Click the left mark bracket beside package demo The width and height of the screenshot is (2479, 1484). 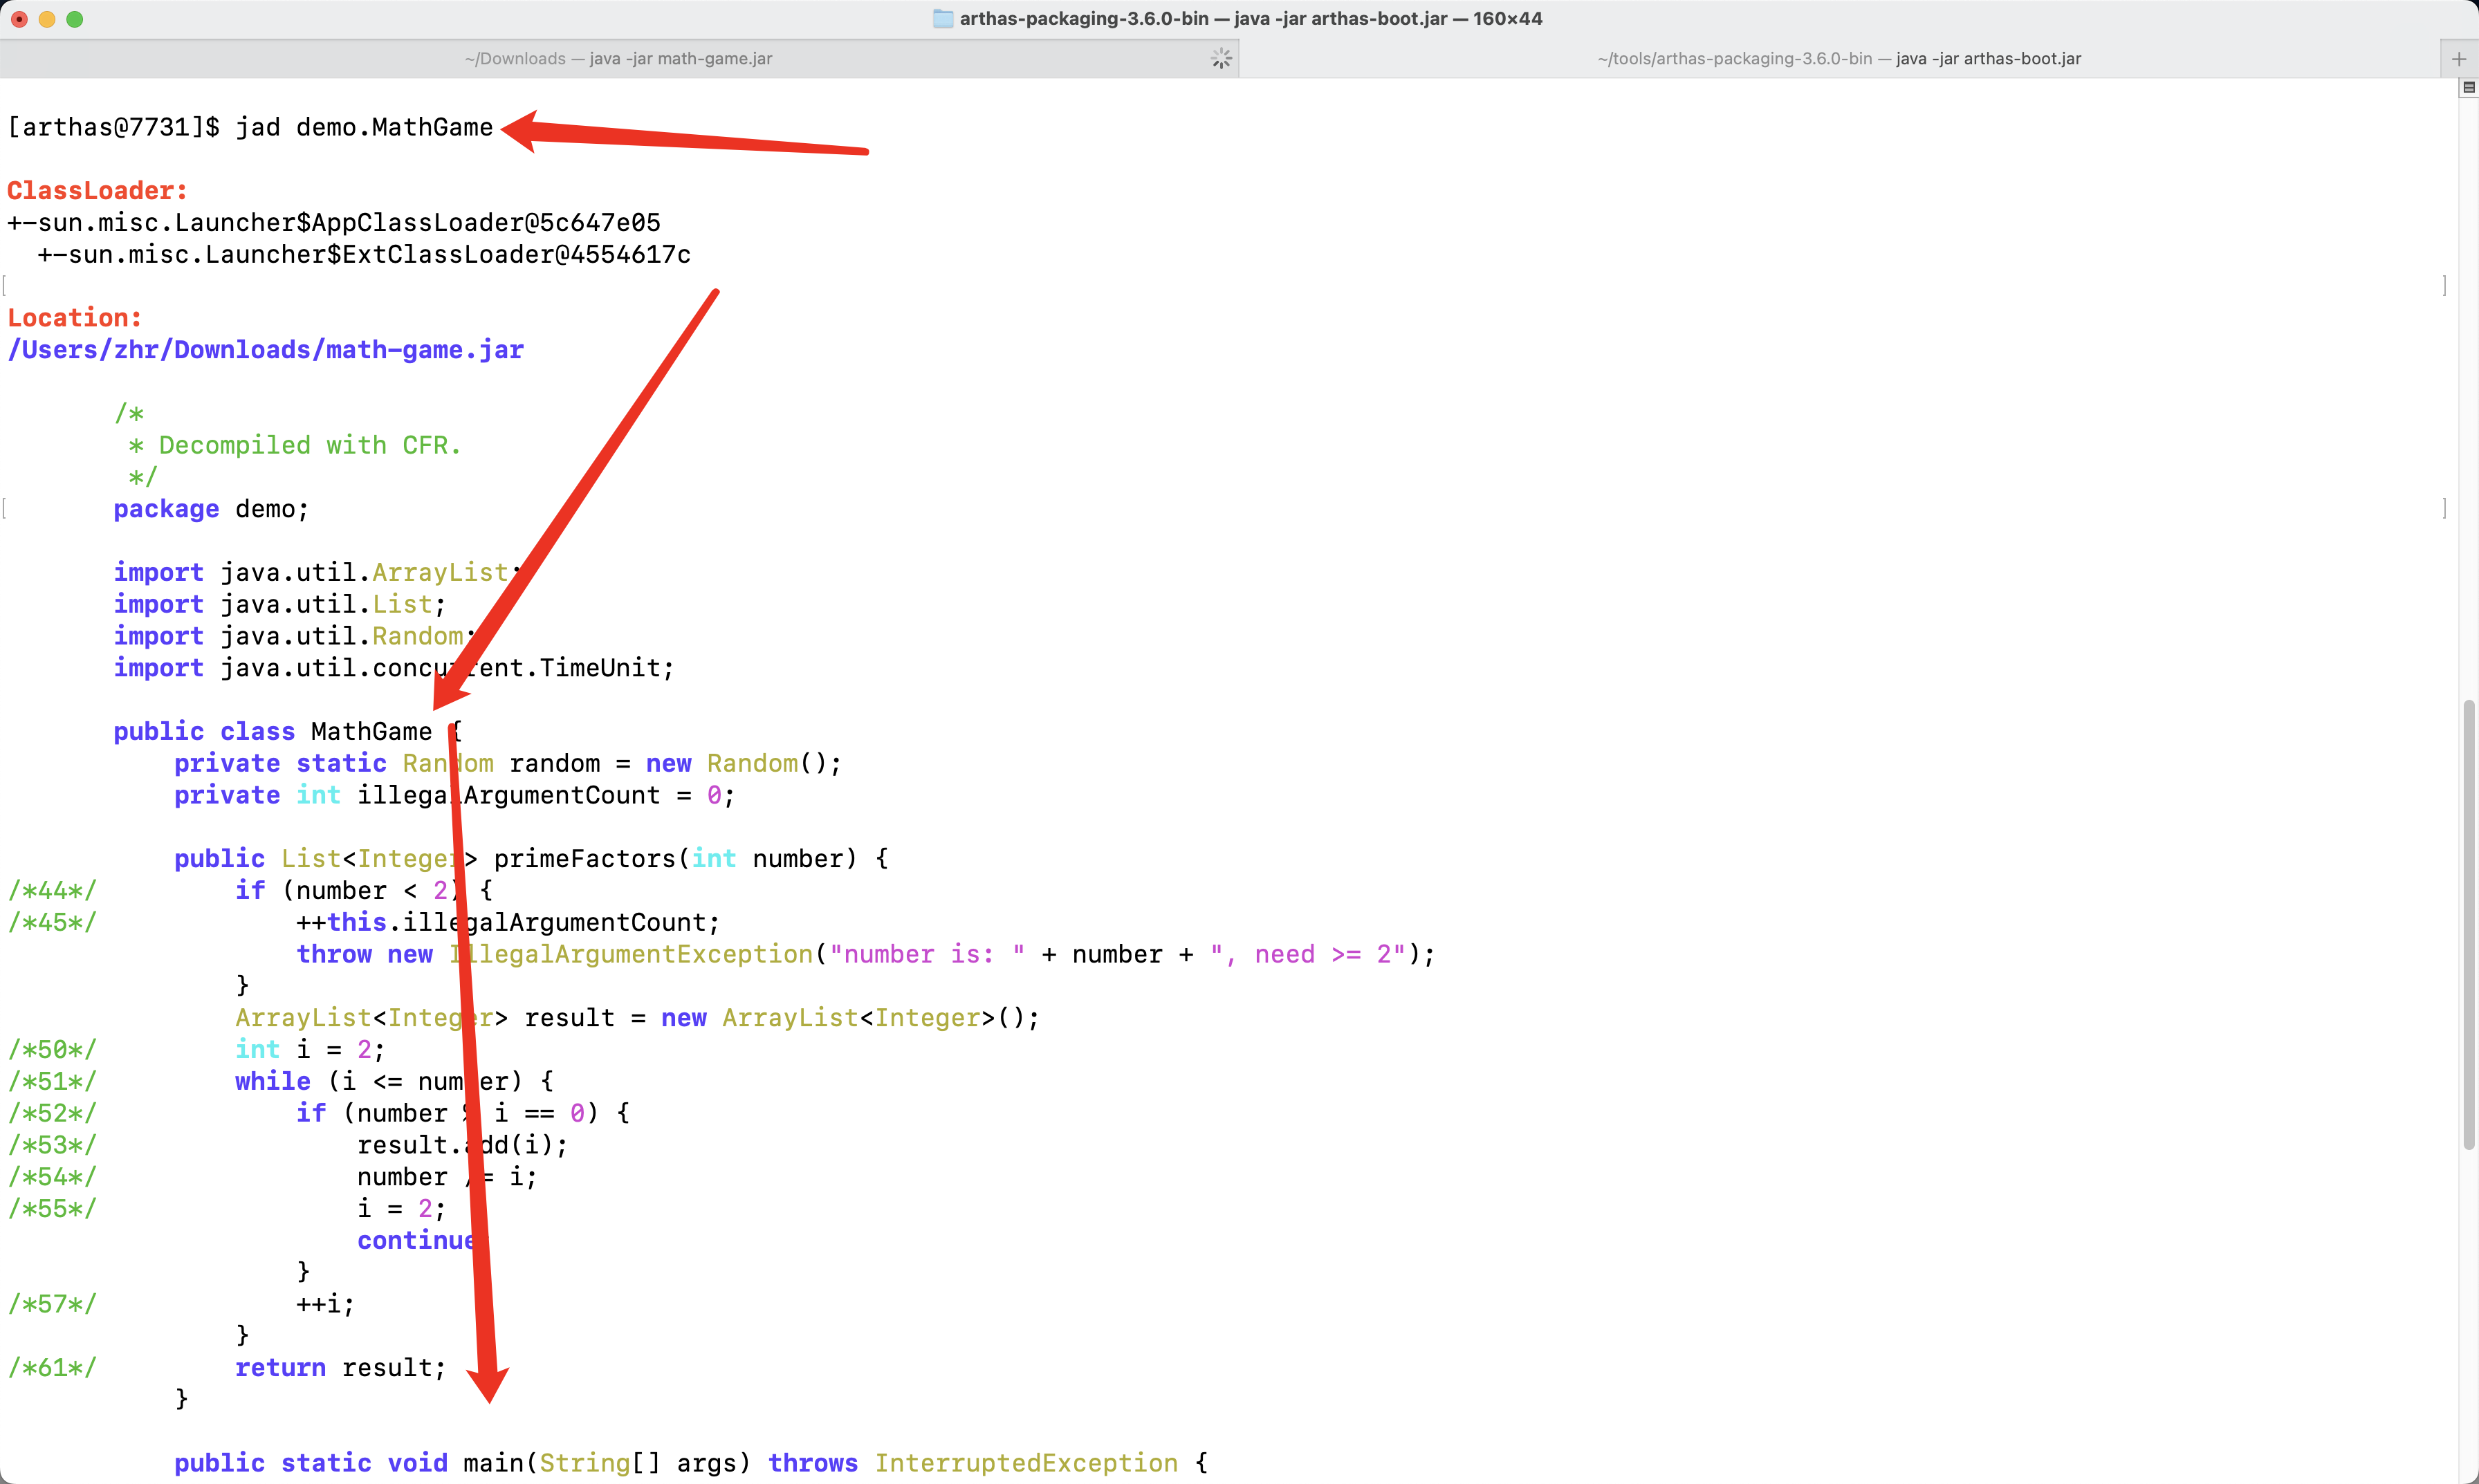tap(5, 509)
